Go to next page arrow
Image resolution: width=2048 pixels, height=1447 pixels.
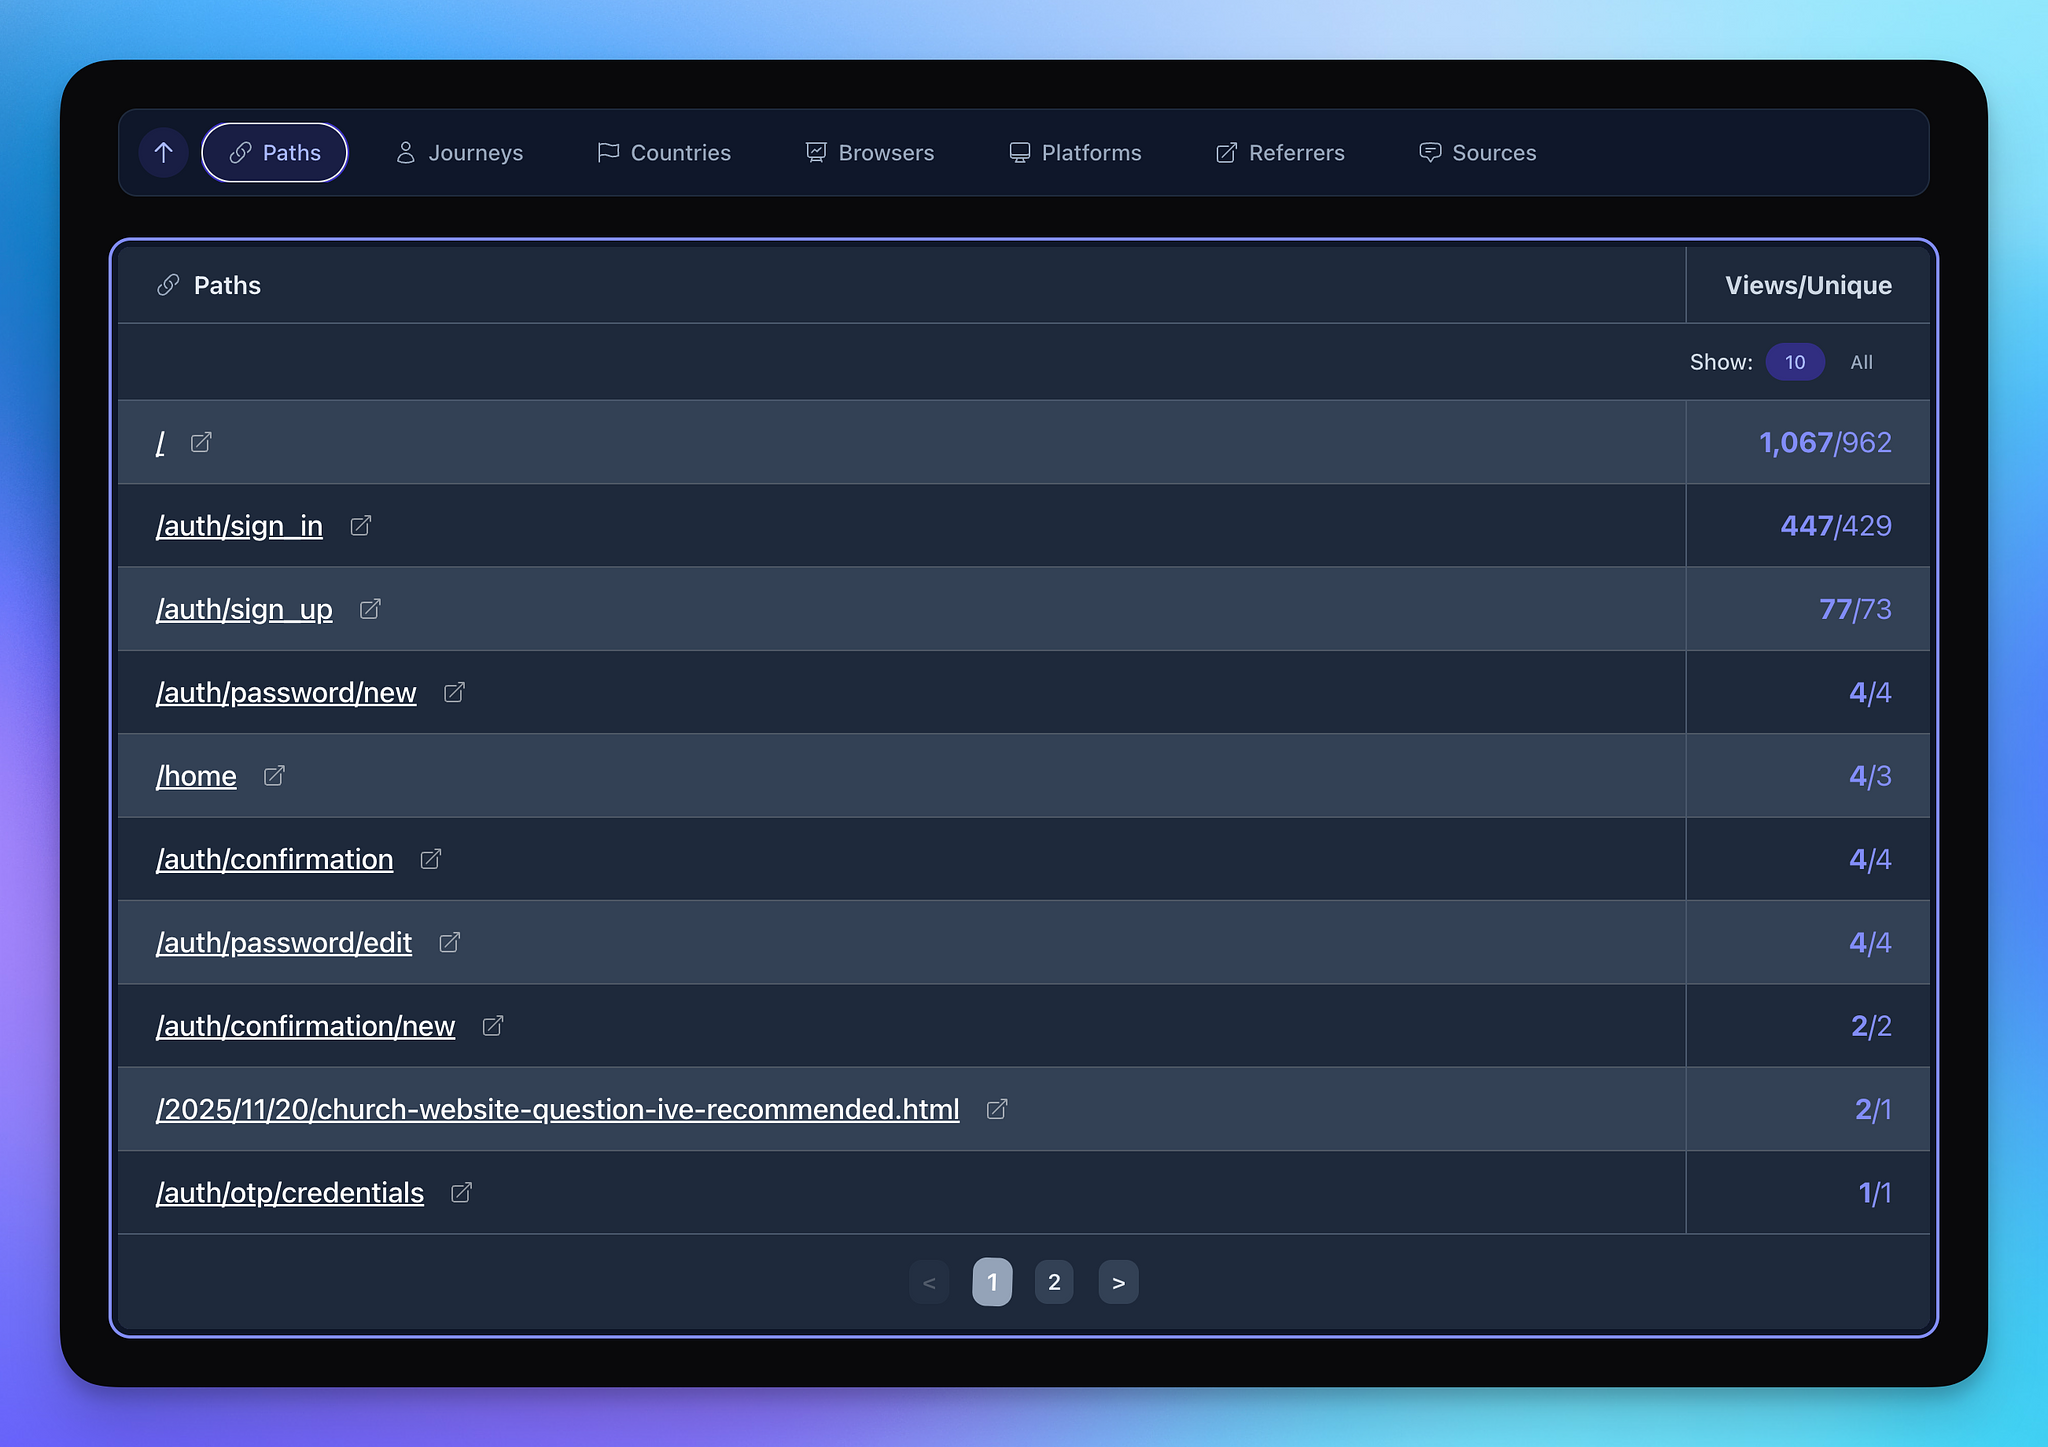click(x=1118, y=1282)
